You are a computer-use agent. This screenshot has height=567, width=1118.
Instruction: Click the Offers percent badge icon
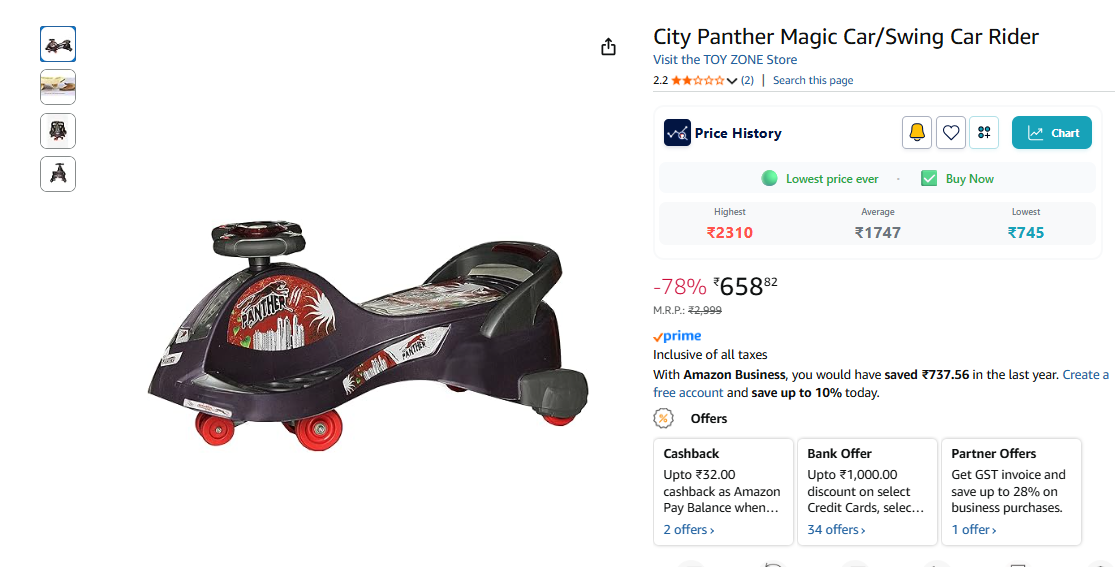click(663, 418)
